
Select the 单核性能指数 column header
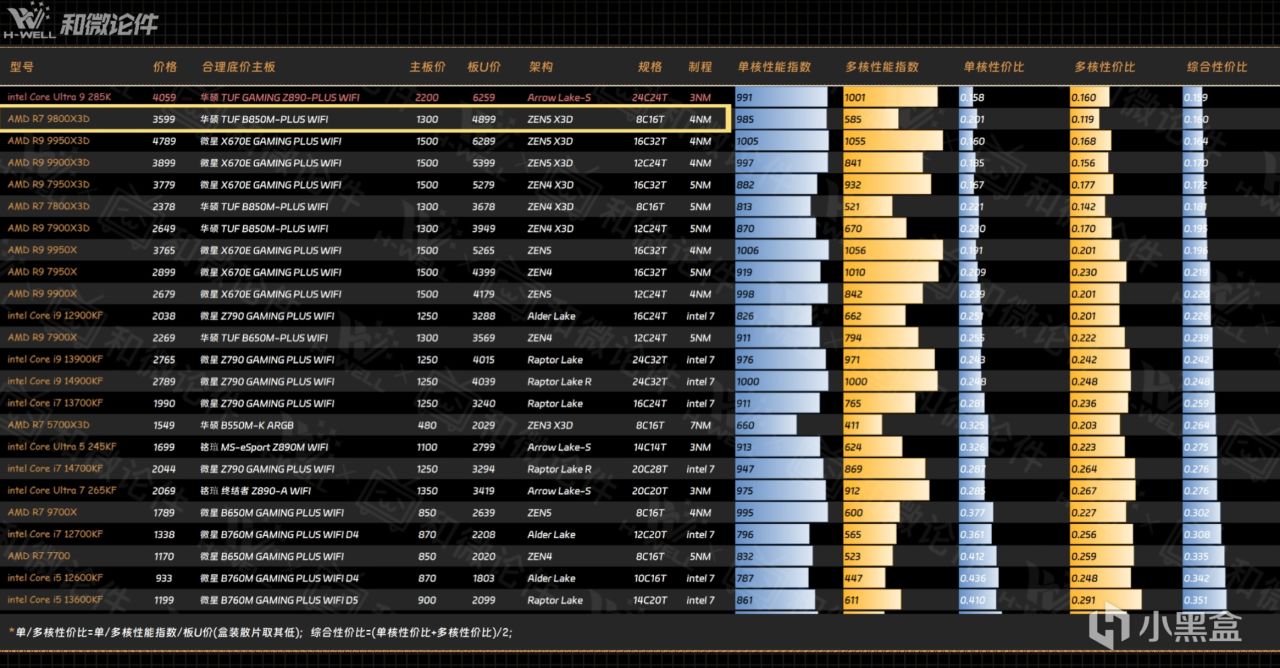tap(775, 67)
